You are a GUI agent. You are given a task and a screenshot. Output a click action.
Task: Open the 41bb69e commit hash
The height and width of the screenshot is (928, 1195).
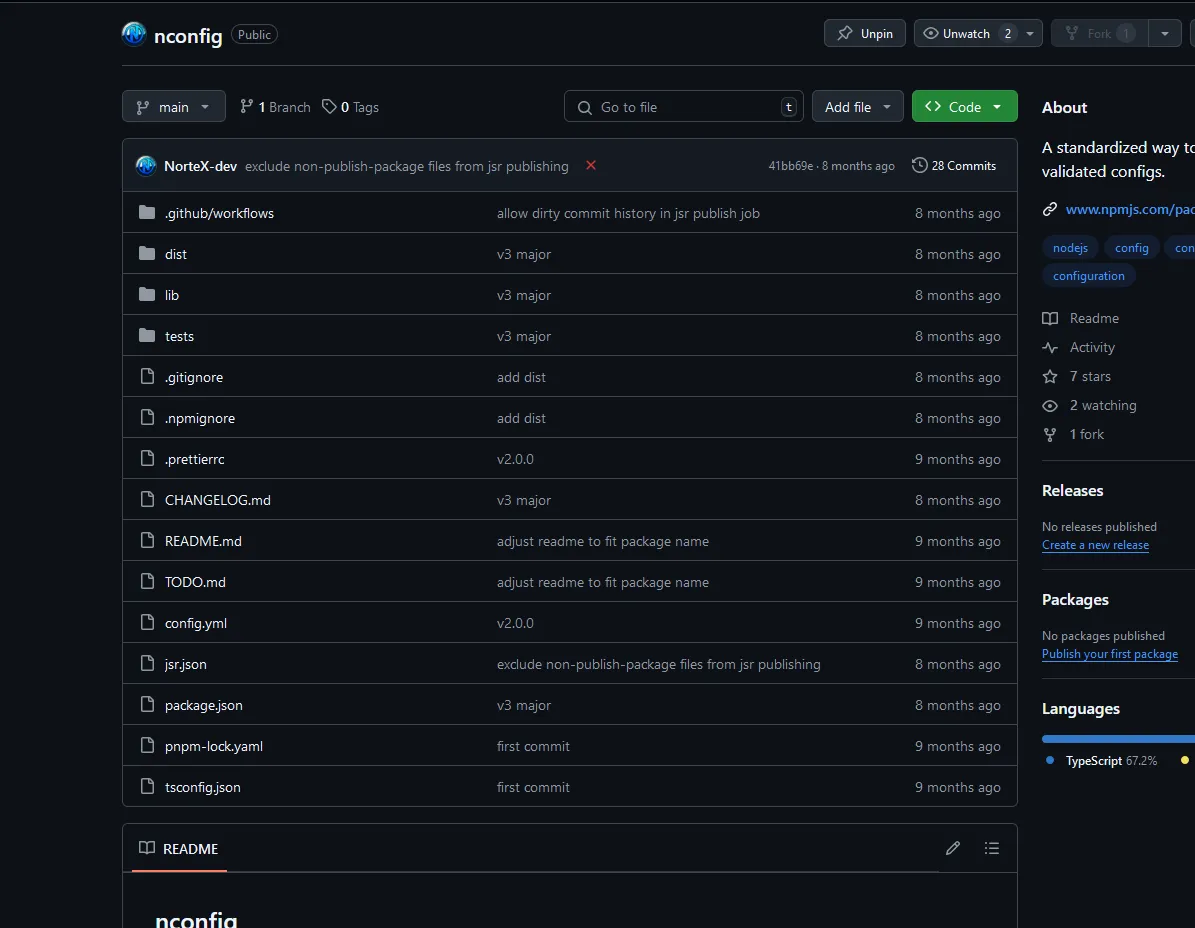790,166
